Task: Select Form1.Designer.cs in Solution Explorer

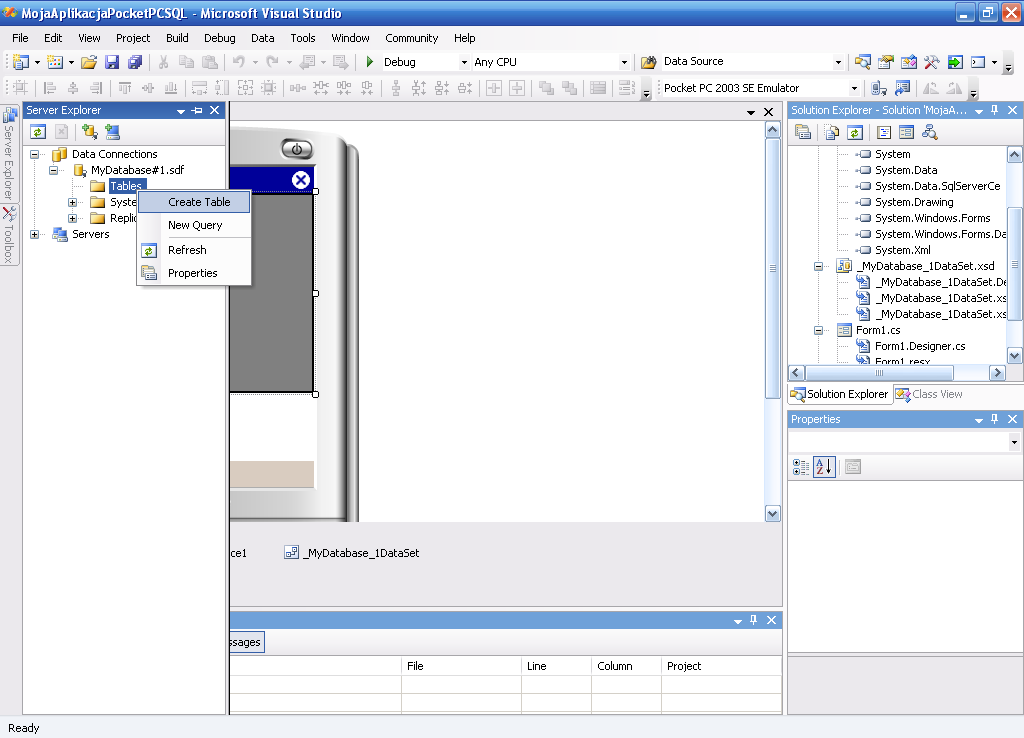Action: coord(919,346)
